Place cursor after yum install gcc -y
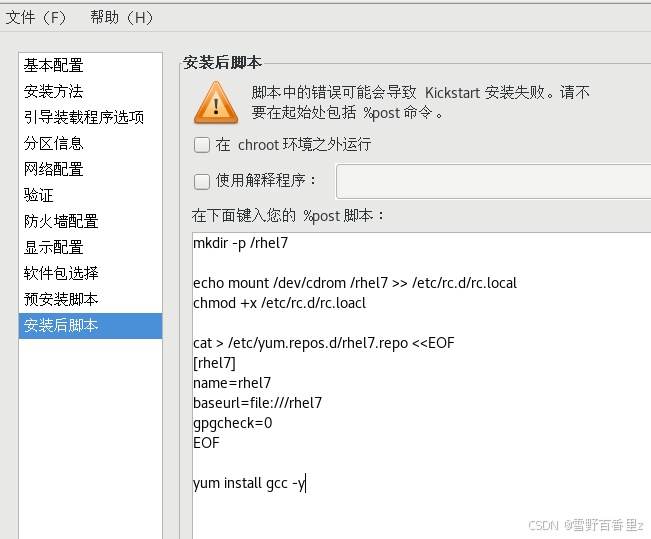The width and height of the screenshot is (651, 539). (306, 483)
